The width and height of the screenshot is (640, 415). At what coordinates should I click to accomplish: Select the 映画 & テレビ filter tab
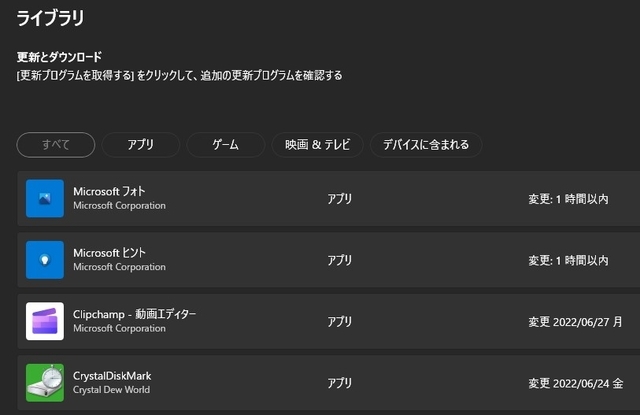point(318,145)
